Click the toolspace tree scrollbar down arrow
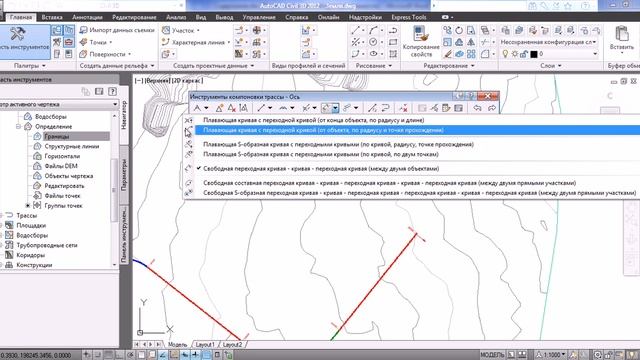Viewport: 640px width, 360px height. (114, 264)
